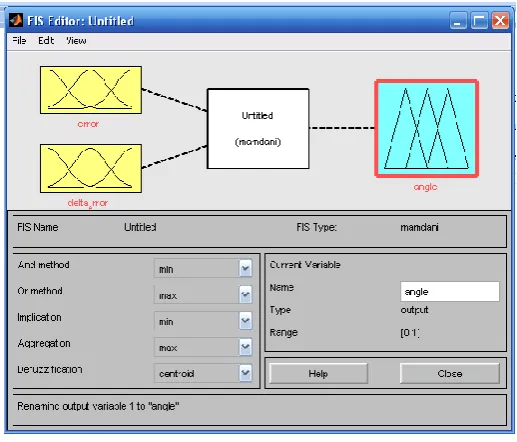Click the 'Aggregation' label
Viewport: 517px width, 442px height.
point(44,343)
